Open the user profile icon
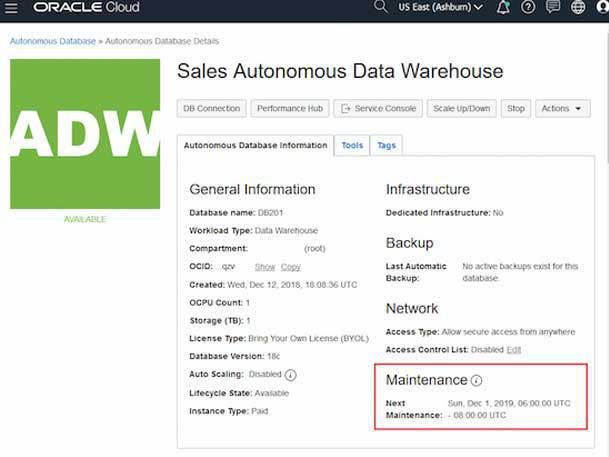609x457 pixels. (602, 8)
